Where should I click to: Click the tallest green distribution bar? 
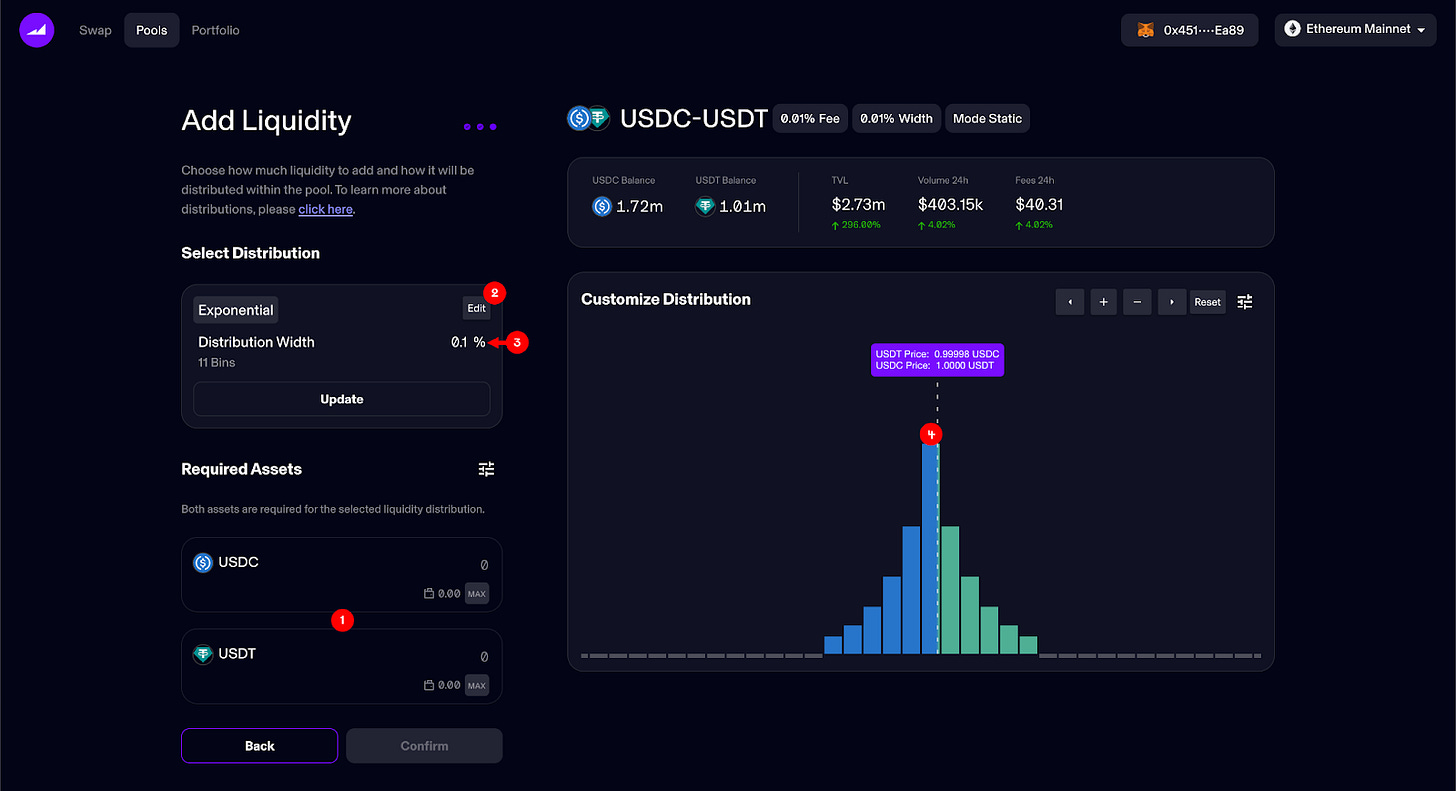(950, 590)
